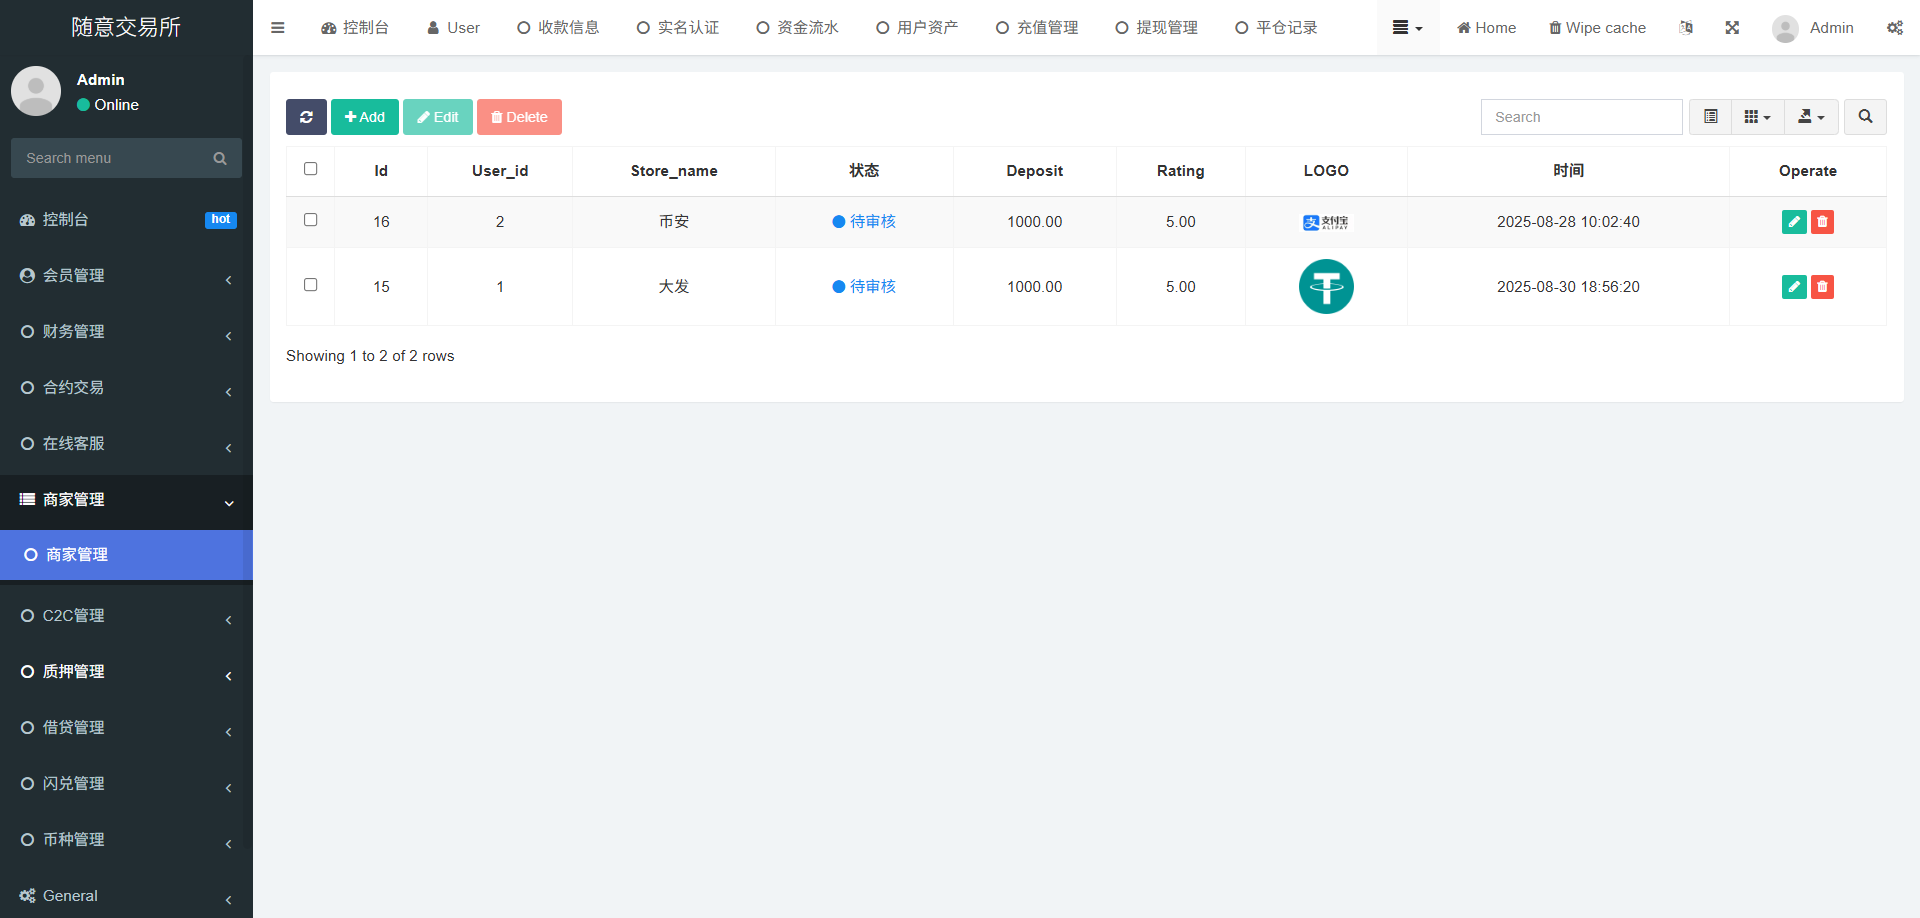The height and width of the screenshot is (918, 1920).
Task: Click the fullscreen icon in top bar
Action: [x=1732, y=28]
